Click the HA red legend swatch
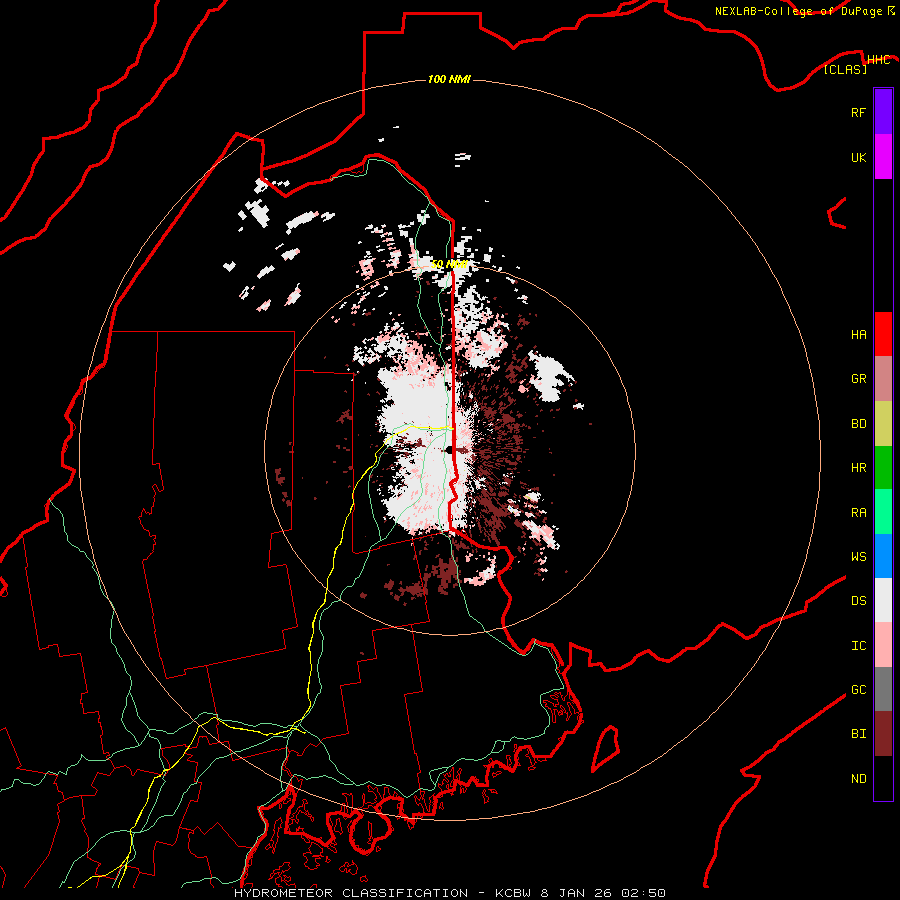Image resolution: width=900 pixels, height=900 pixels. point(883,334)
